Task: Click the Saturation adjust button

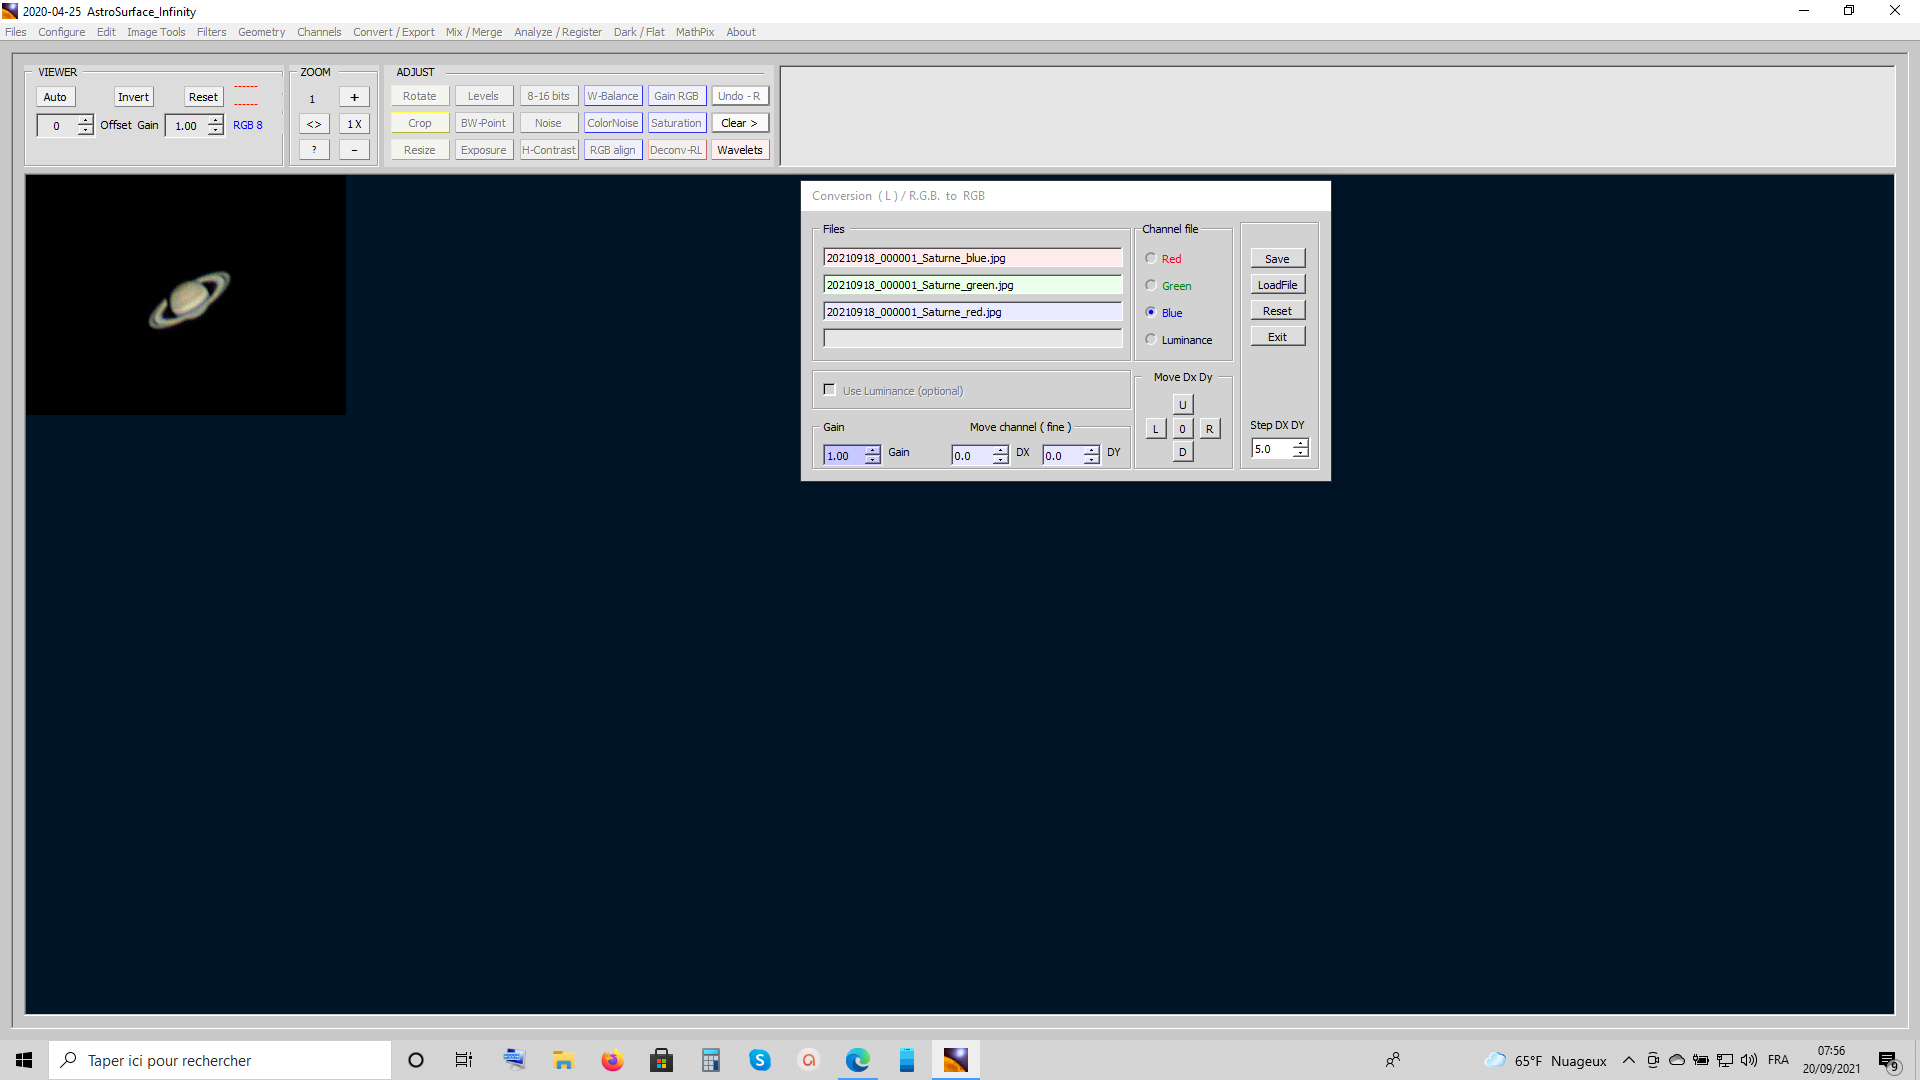Action: click(676, 123)
